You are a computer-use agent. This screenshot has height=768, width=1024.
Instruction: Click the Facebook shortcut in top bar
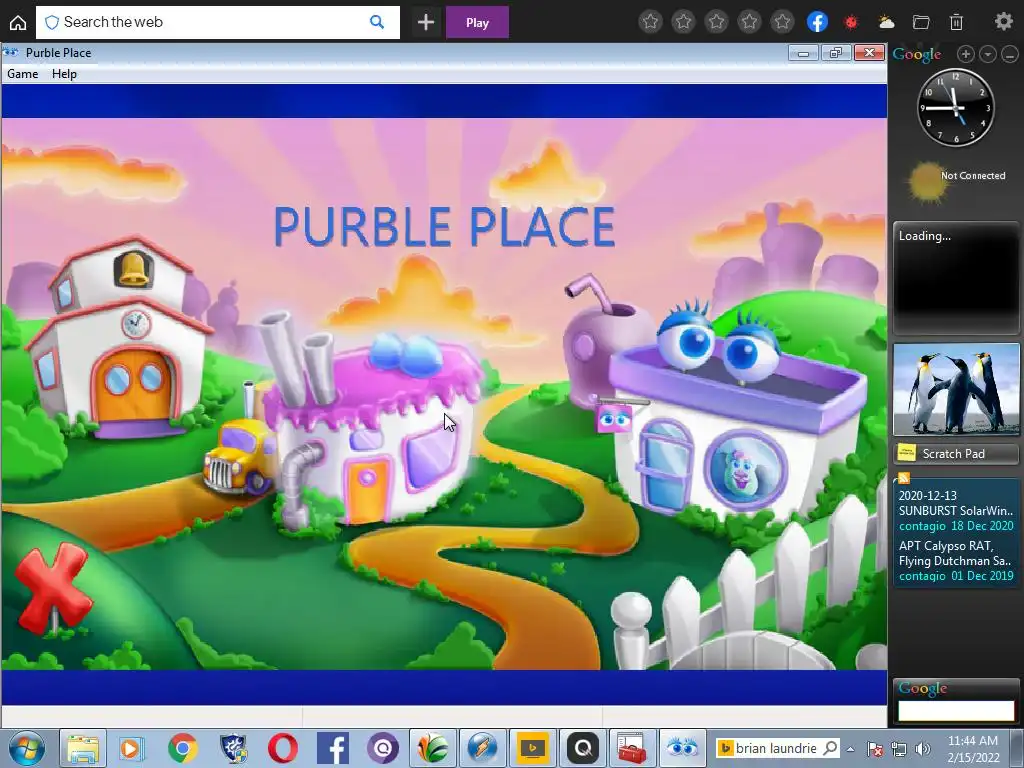coord(817,22)
